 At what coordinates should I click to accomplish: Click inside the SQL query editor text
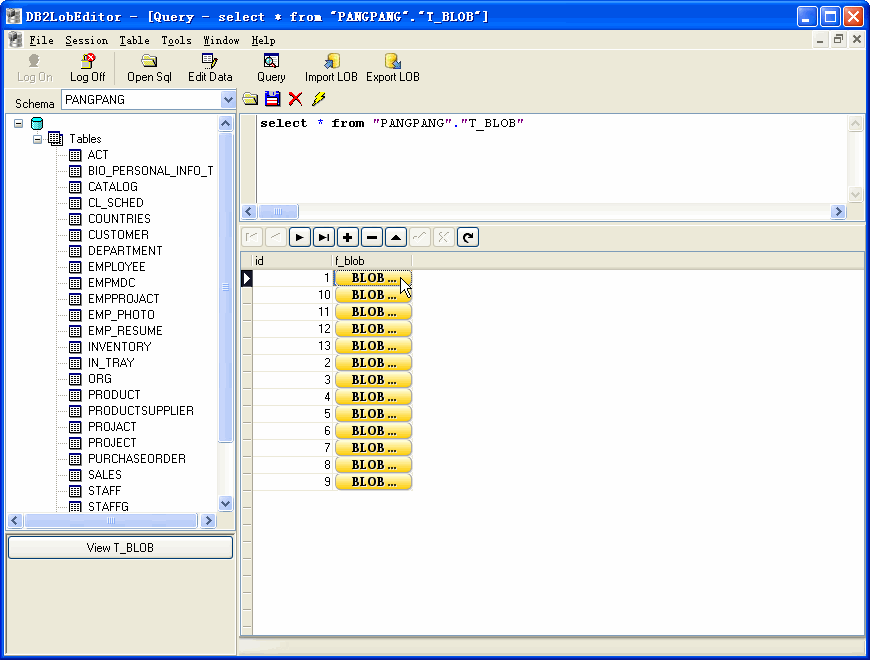pyautogui.click(x=392, y=123)
